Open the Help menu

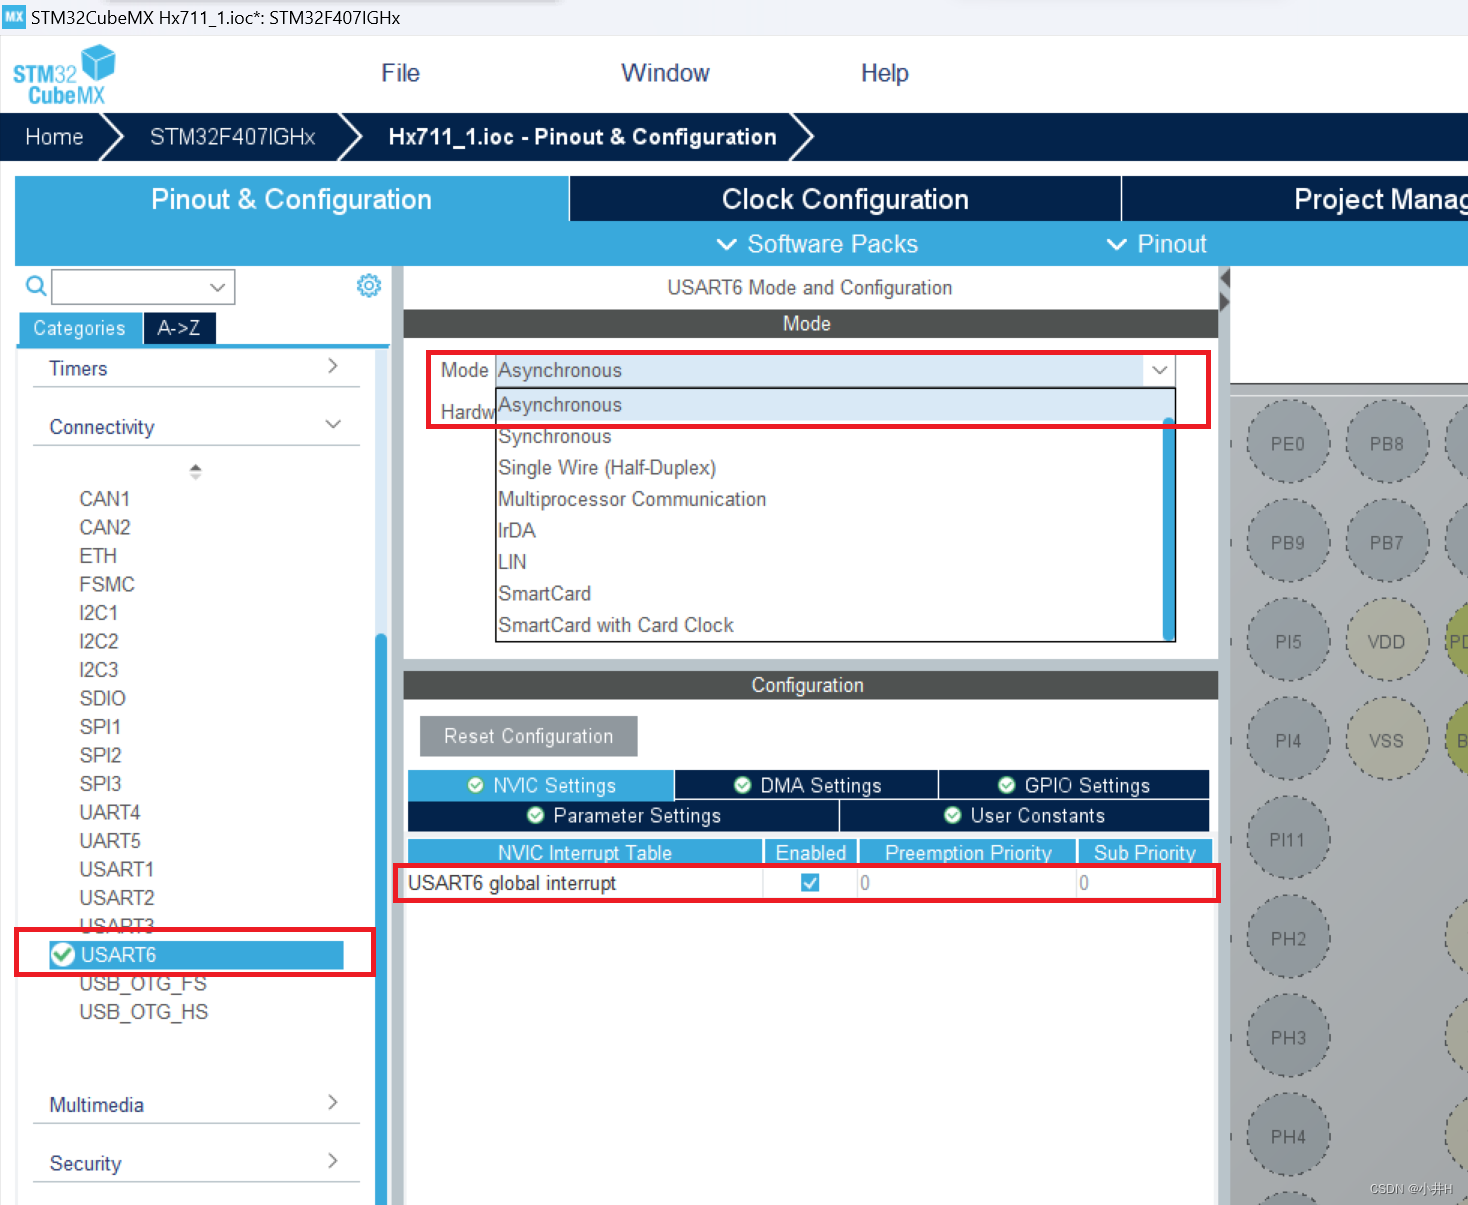click(x=885, y=73)
